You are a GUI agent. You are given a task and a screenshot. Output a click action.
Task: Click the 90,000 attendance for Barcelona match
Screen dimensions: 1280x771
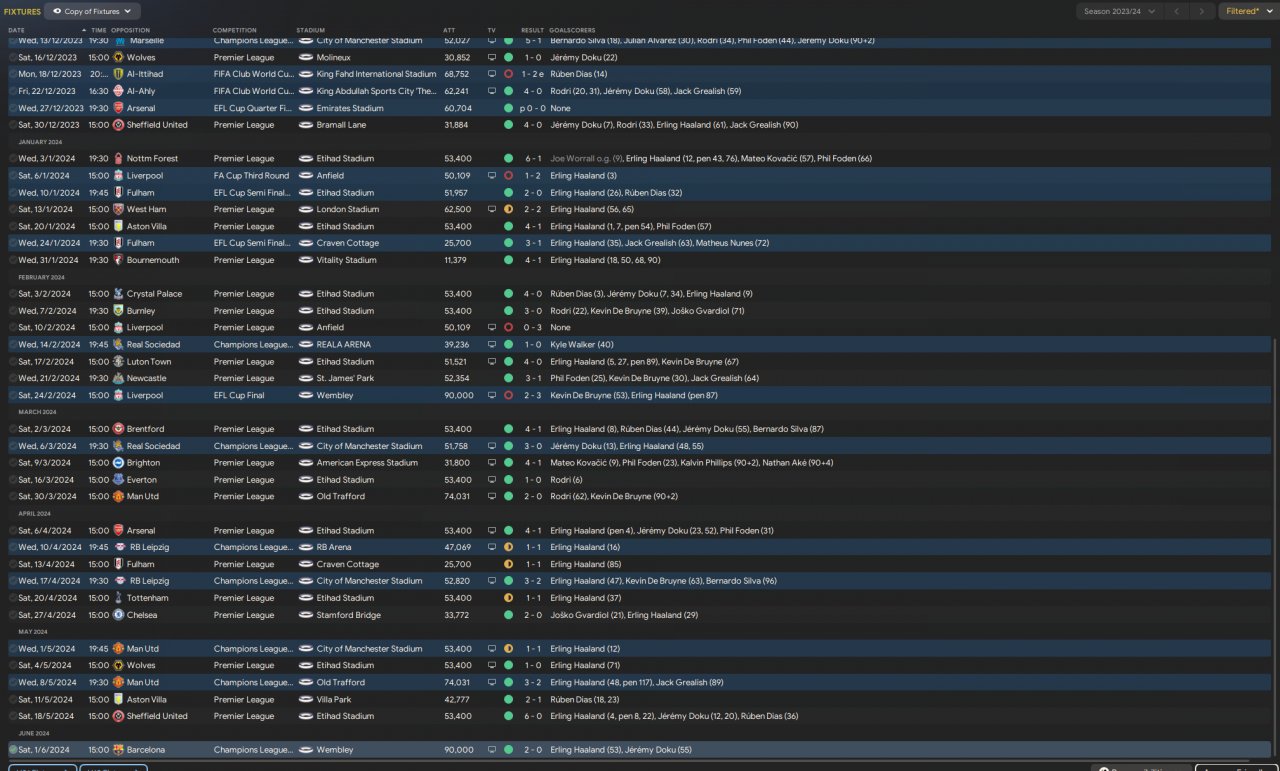tap(459, 750)
